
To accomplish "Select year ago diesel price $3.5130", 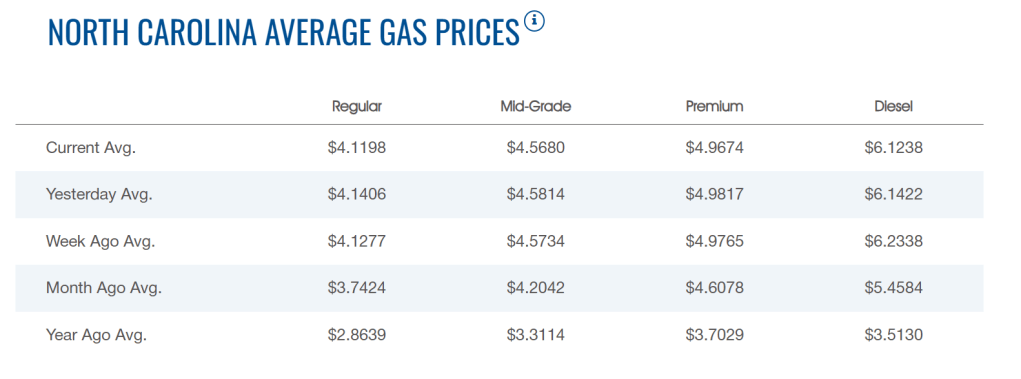I will [x=893, y=335].
